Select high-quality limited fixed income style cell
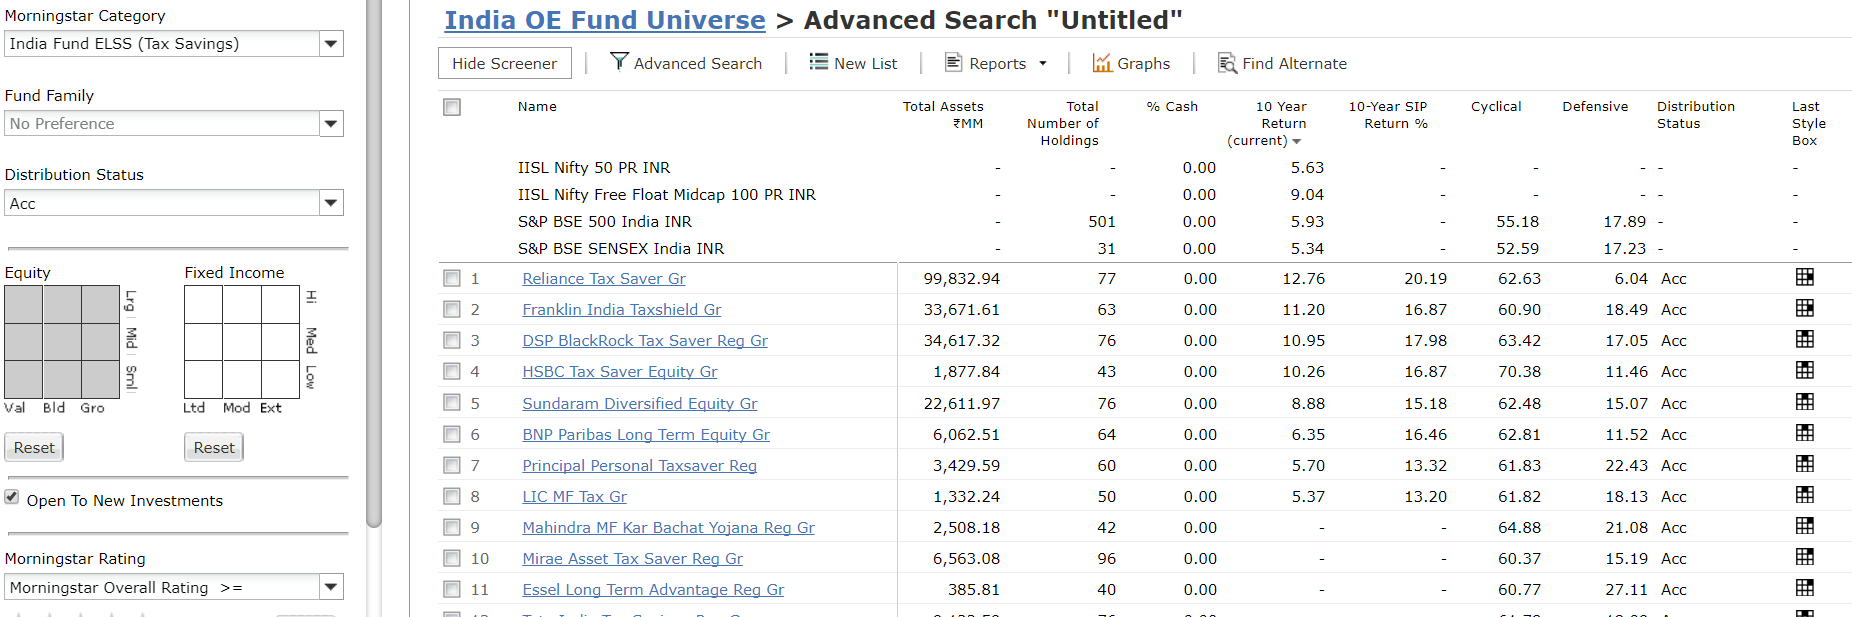The width and height of the screenshot is (1852, 617). pyautogui.click(x=203, y=305)
